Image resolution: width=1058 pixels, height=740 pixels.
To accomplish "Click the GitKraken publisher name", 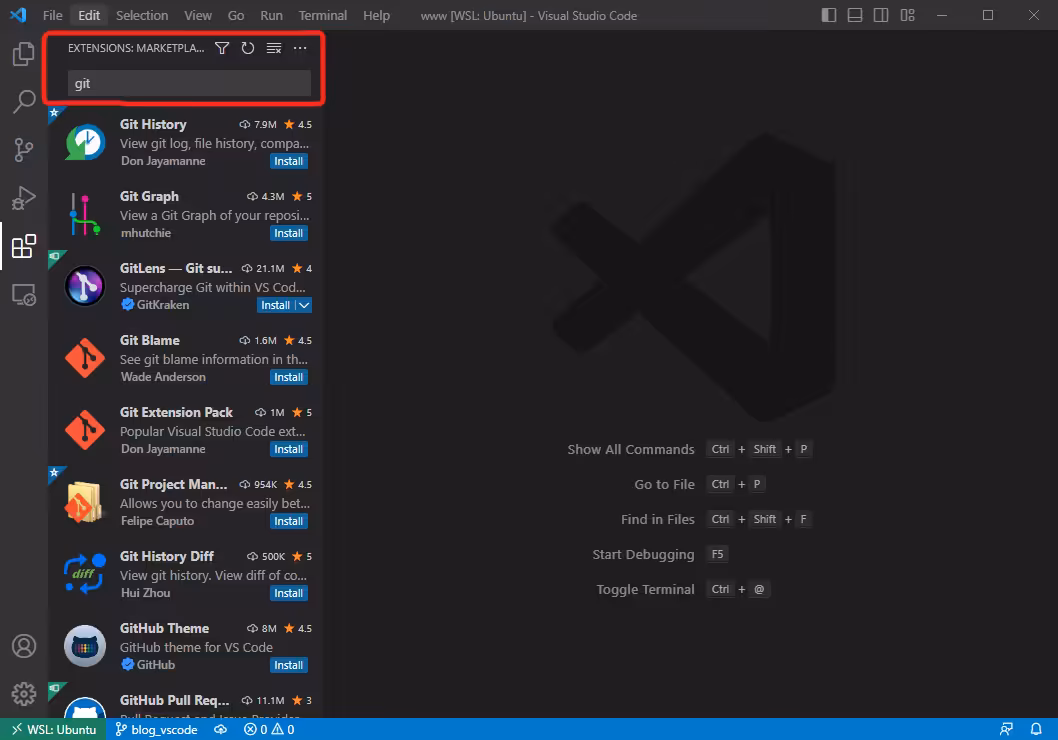I will pos(163,305).
